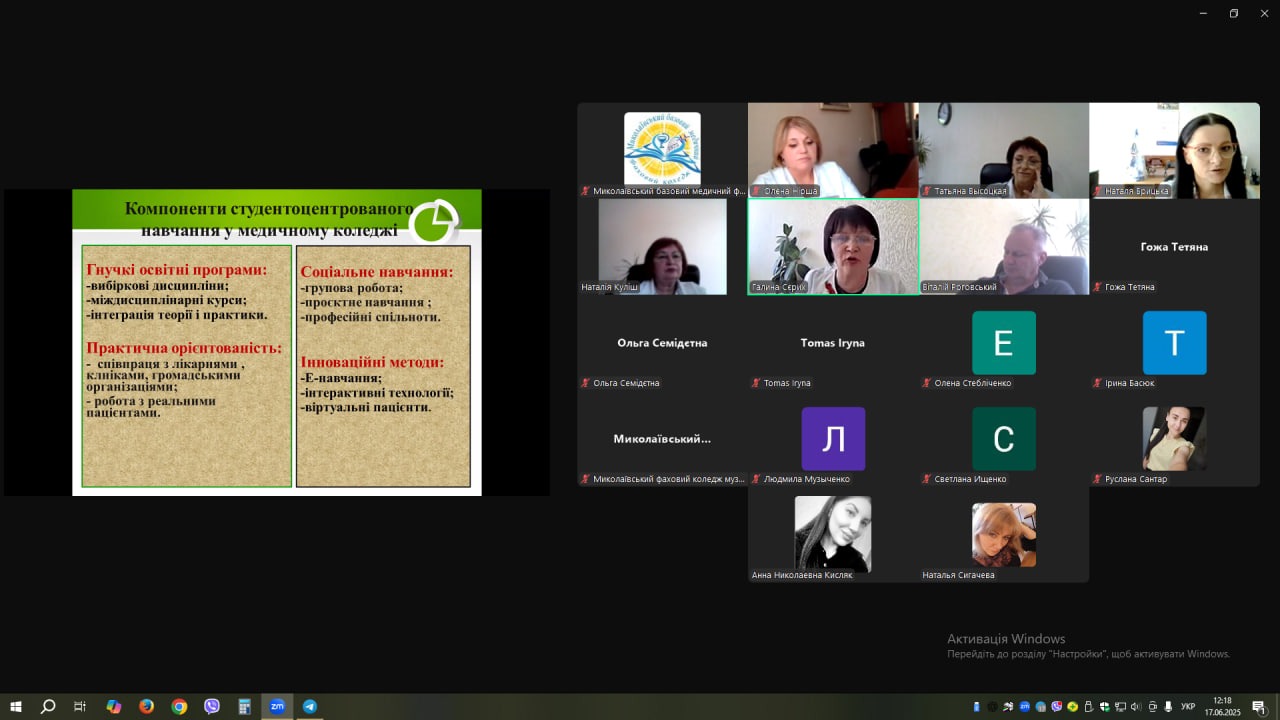Screen dimensions: 1280x720
Task: Open the Meet Now tray icon
Action: 1152,707
